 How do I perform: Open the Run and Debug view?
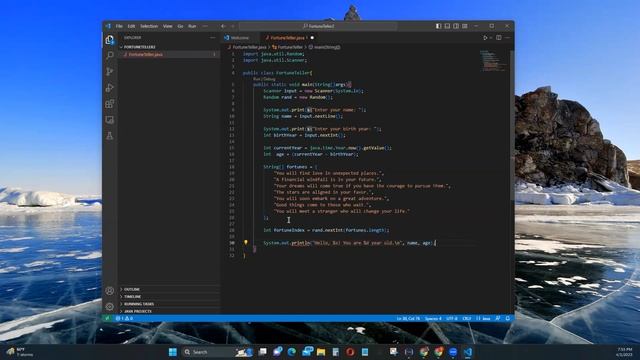109,88
